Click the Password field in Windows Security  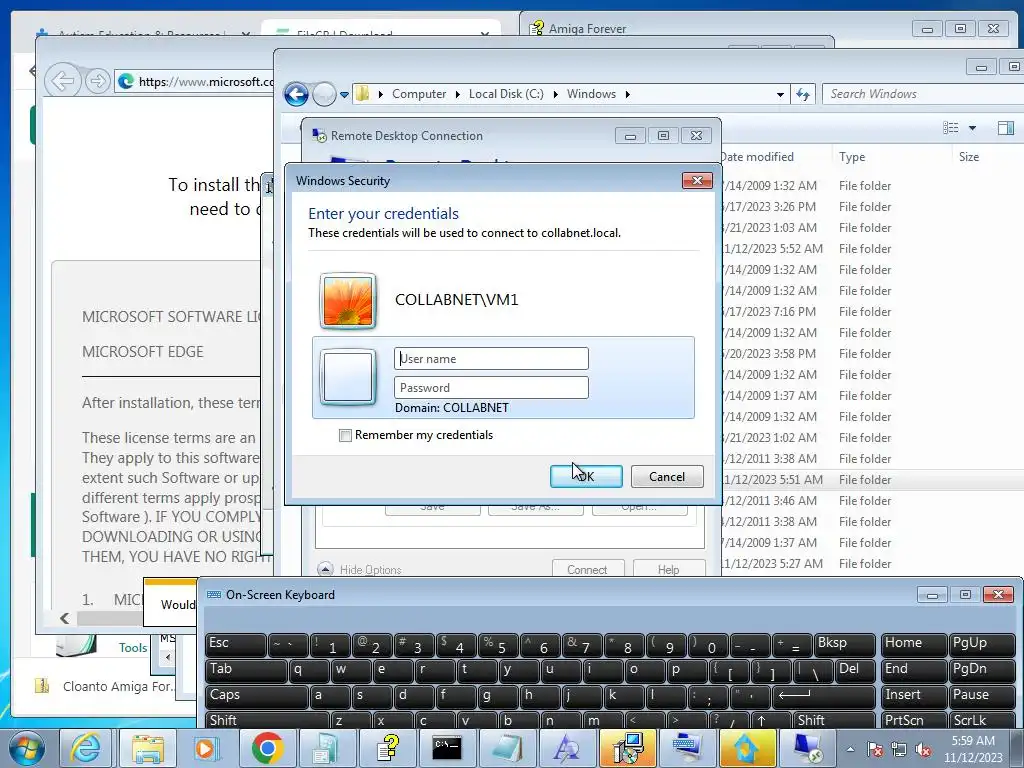click(x=491, y=387)
